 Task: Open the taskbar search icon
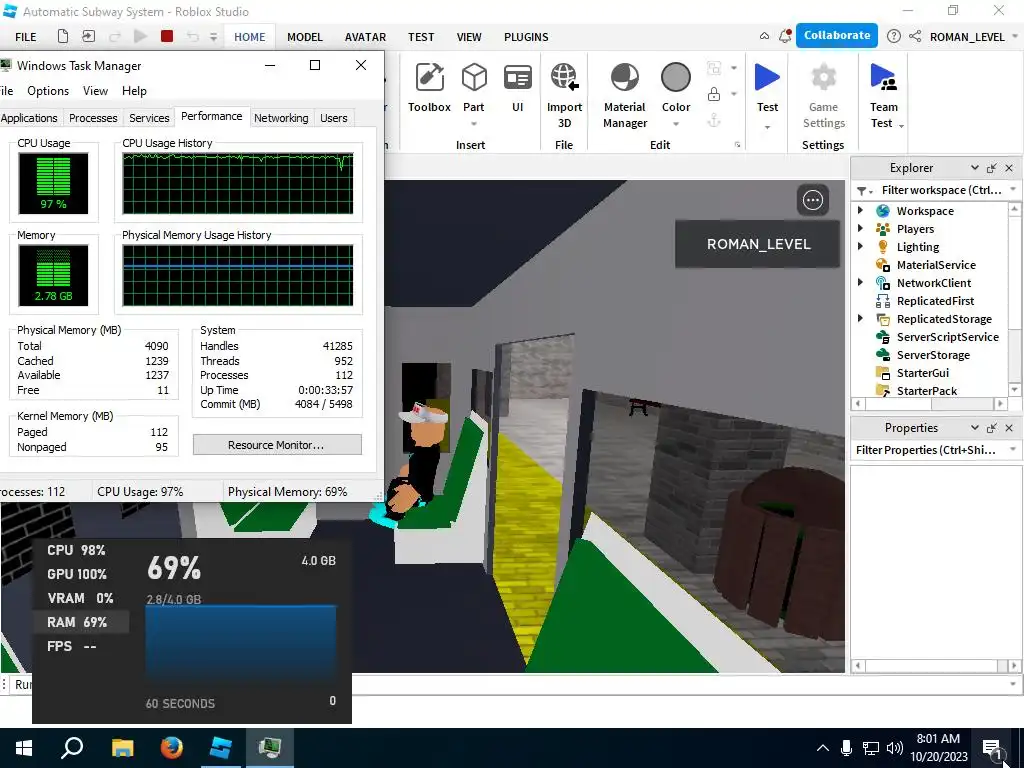(72, 747)
